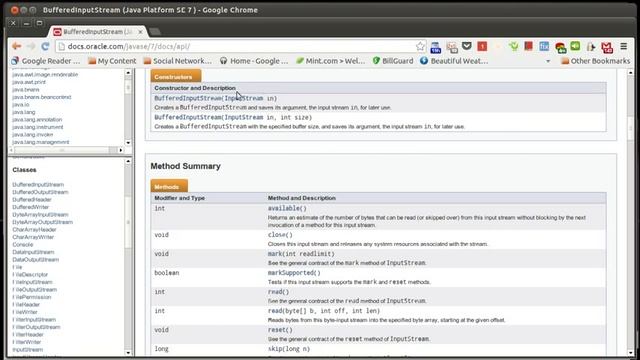The image size is (640, 360).
Task: Click main page scroll-up arrow
Action: [631, 73]
